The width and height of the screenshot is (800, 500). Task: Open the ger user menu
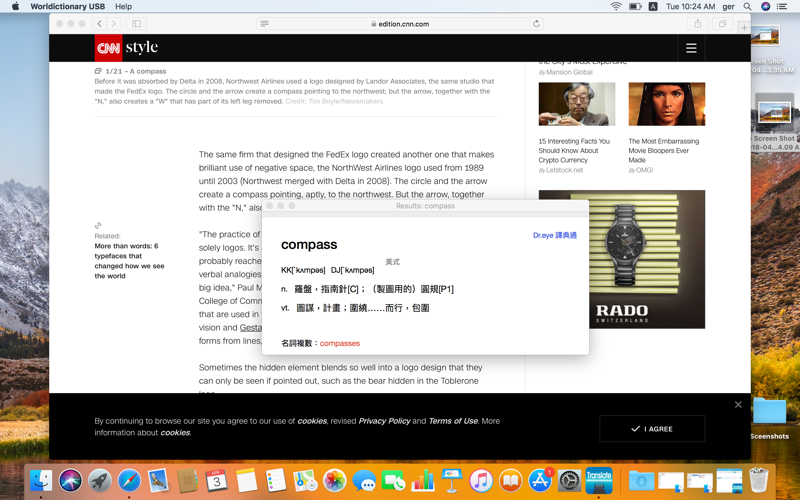[729, 6]
